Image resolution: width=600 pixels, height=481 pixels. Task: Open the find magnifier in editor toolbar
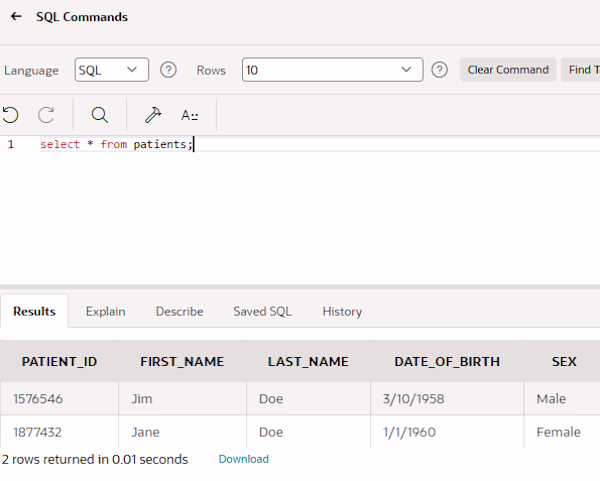[x=100, y=115]
